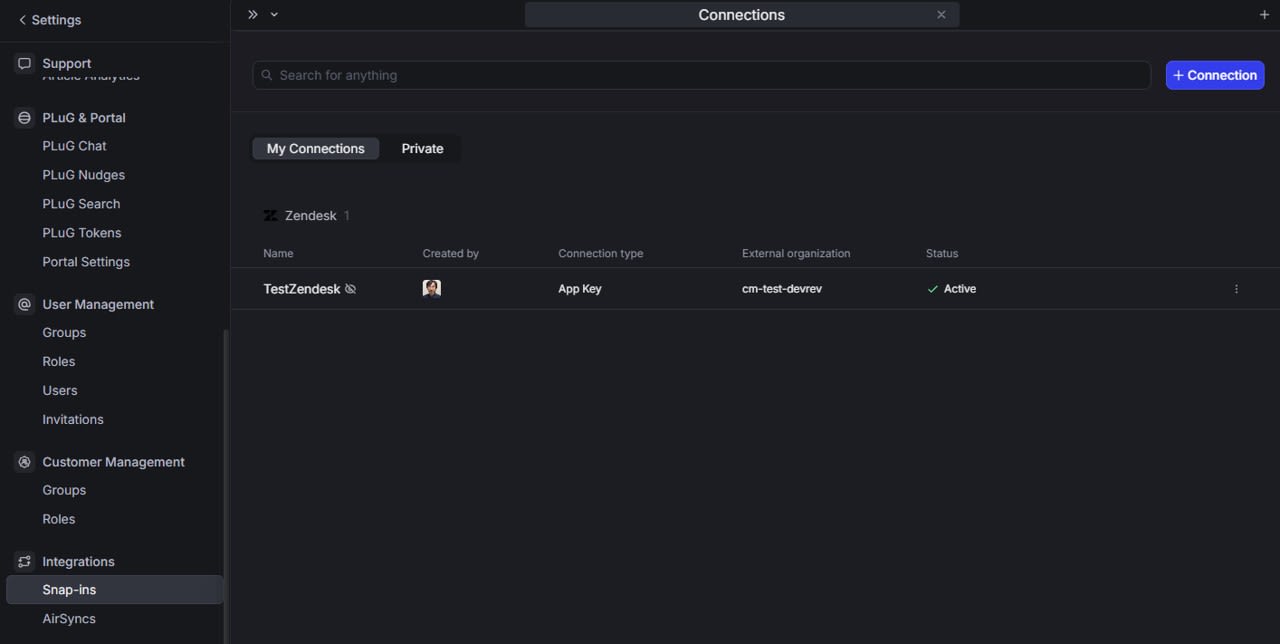Click the Support chat bubble icon
Image resolution: width=1280 pixels, height=644 pixels.
coord(25,63)
